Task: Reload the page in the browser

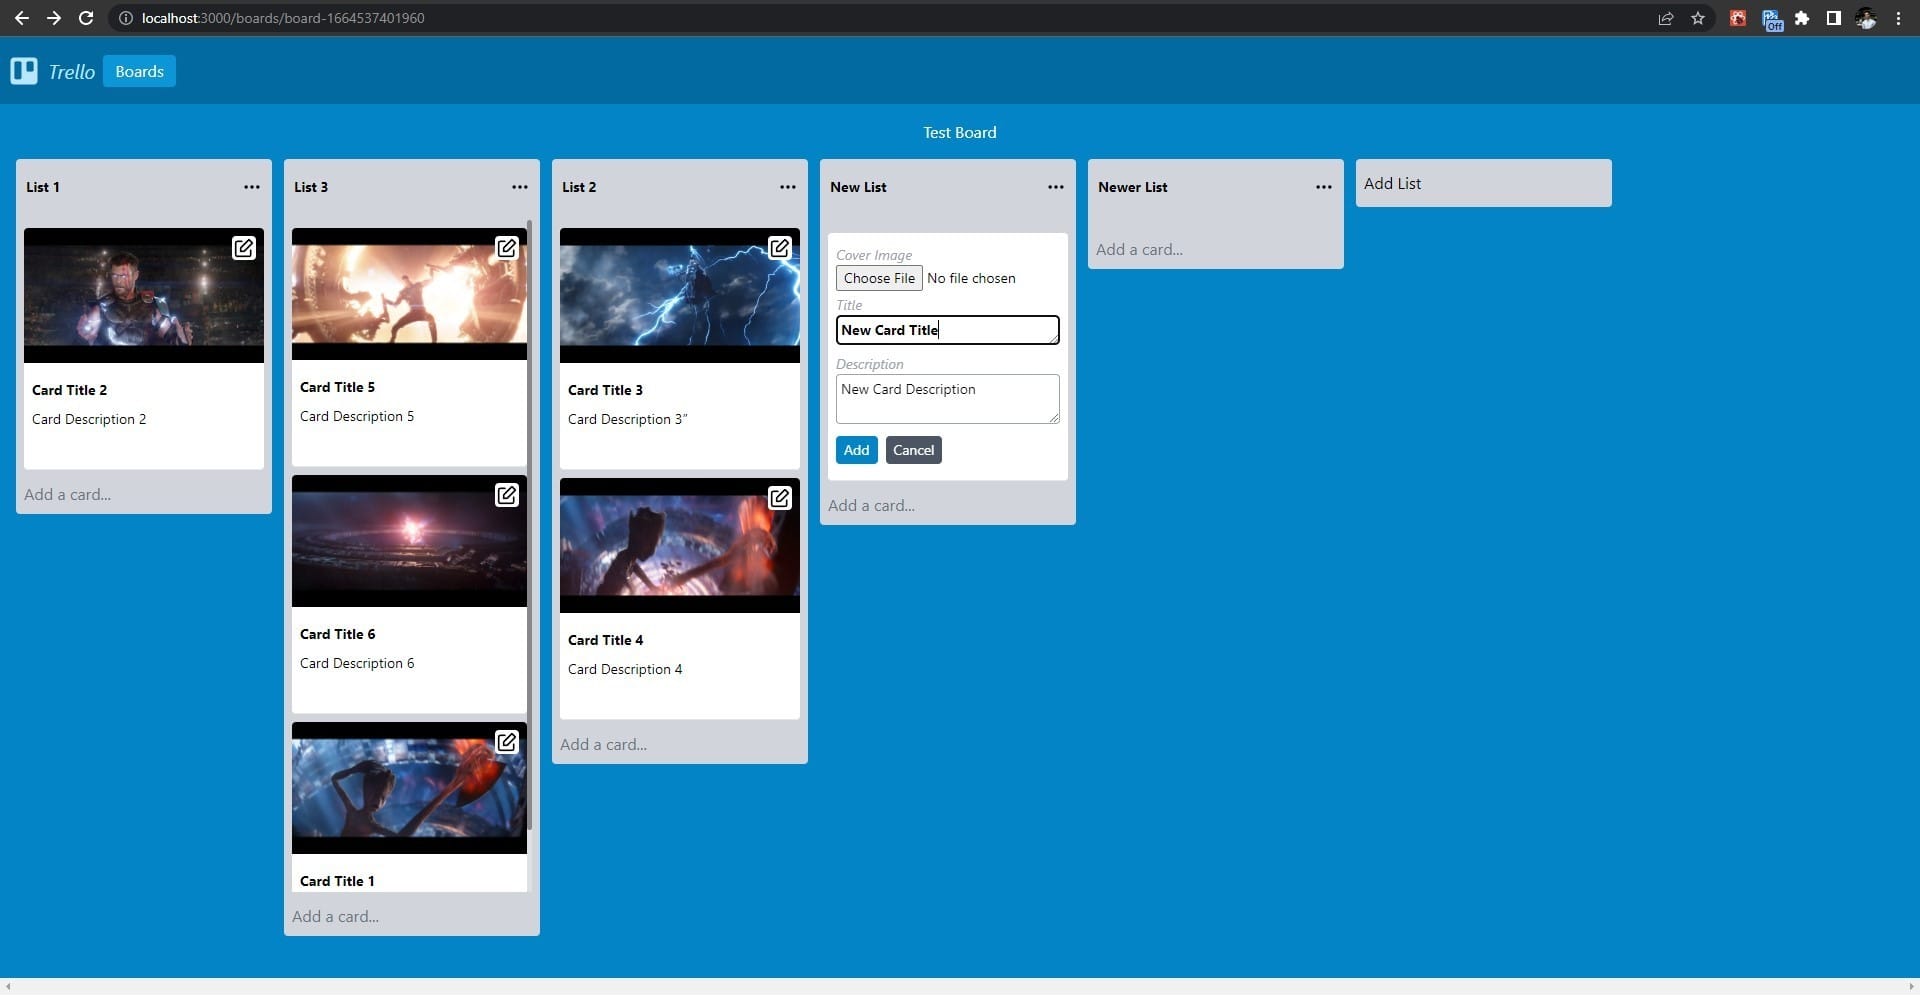Action: pos(86,18)
